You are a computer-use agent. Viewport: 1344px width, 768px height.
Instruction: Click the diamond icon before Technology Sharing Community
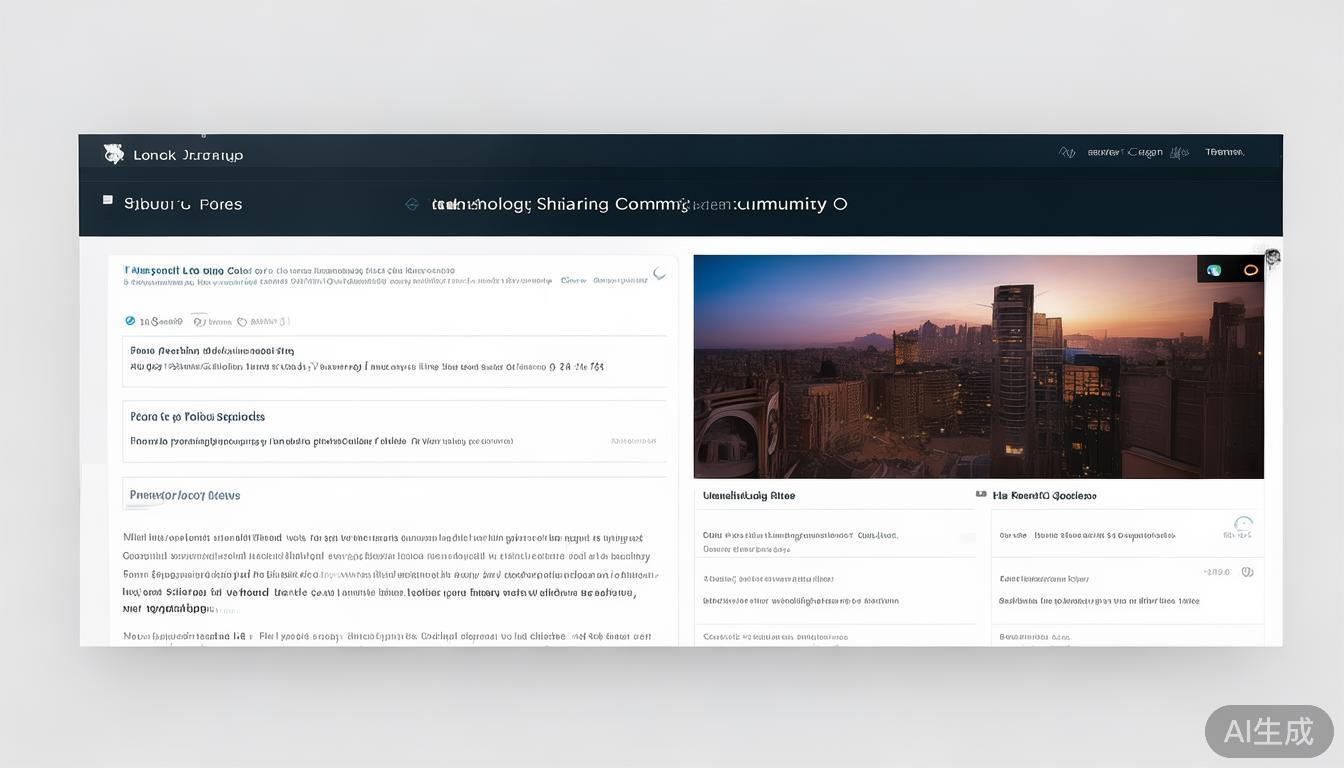(411, 204)
